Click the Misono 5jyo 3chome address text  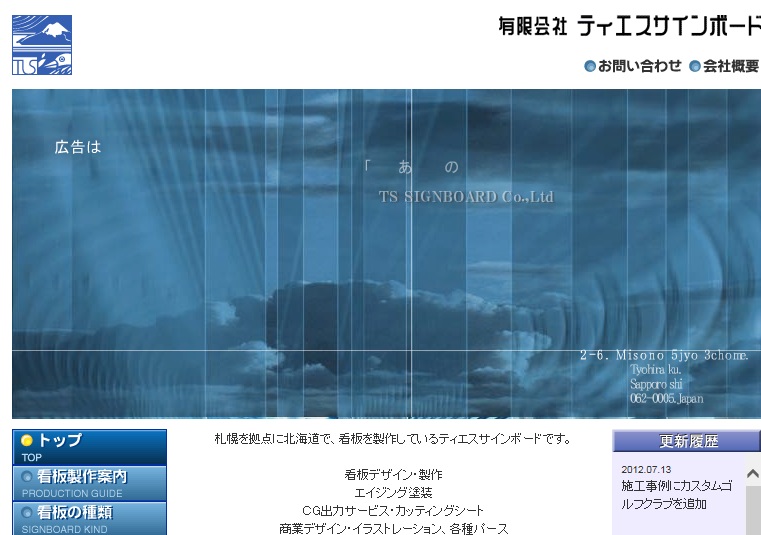point(664,355)
